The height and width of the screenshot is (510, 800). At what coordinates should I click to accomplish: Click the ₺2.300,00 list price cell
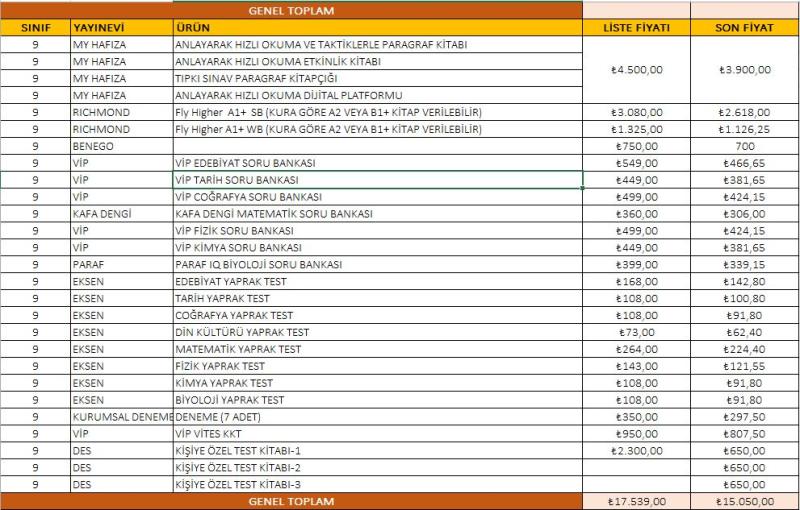pyautogui.click(x=636, y=451)
